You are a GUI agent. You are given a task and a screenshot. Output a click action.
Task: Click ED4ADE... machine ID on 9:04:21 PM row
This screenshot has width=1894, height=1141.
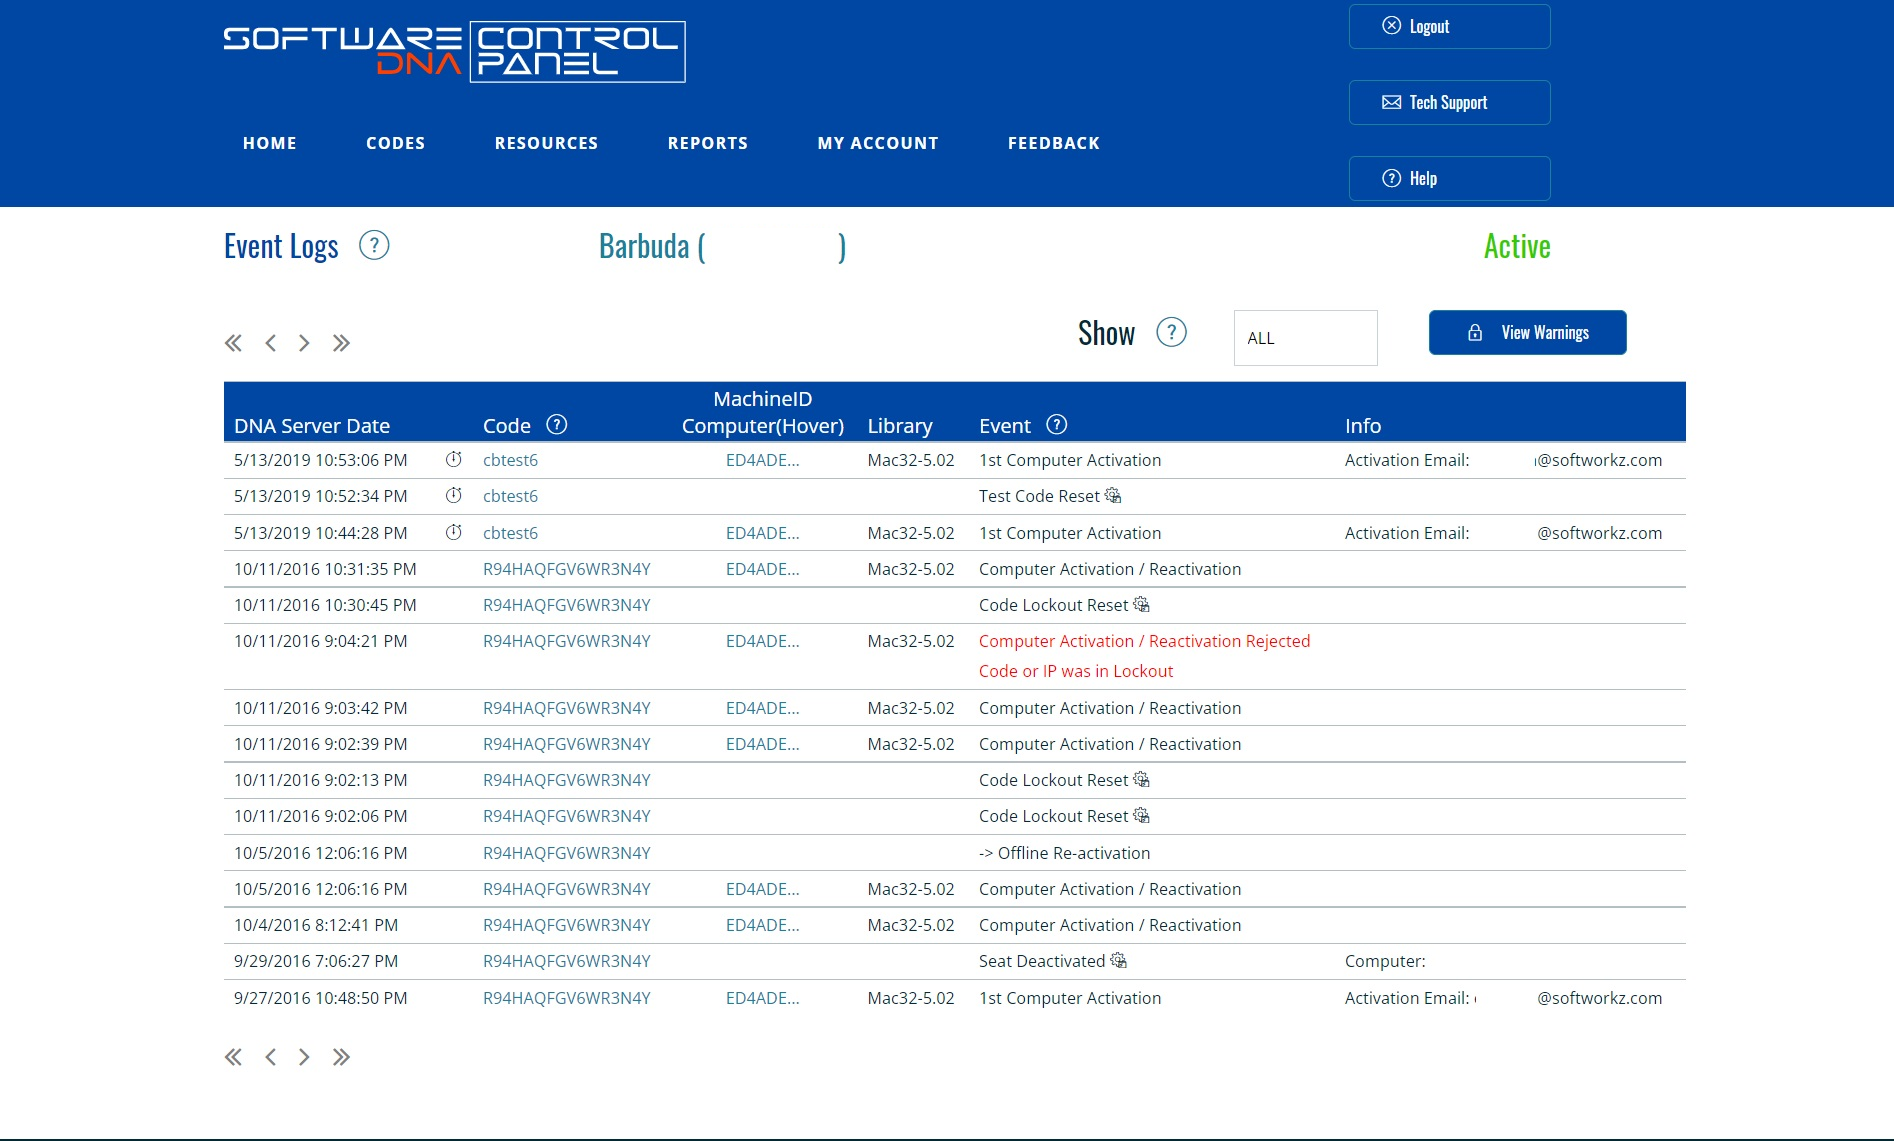762,641
